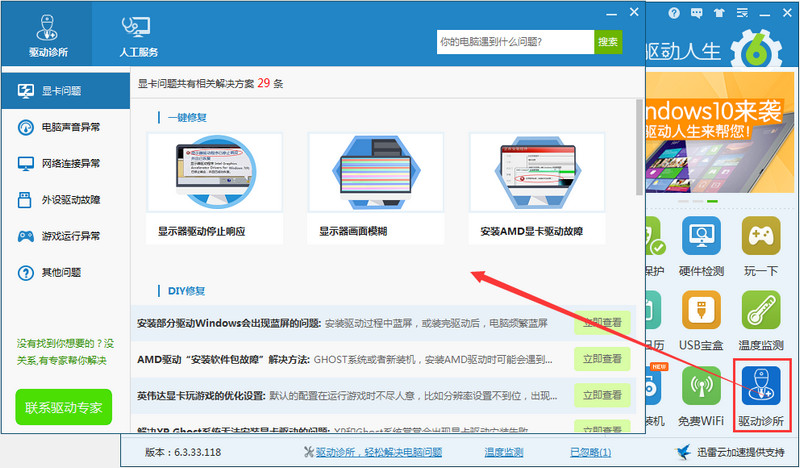Minimize the 驱动诊所 dialog window
Viewport: 800px width, 468px height.
pyautogui.click(x=611, y=14)
